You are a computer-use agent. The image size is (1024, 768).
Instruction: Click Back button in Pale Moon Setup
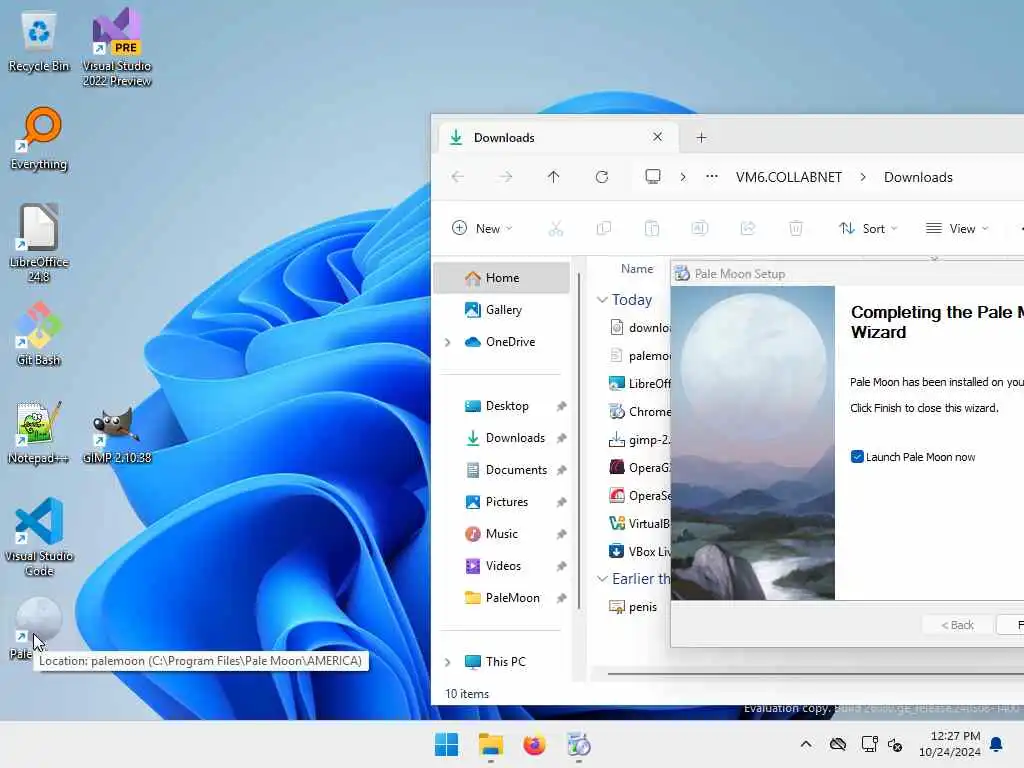(x=957, y=625)
